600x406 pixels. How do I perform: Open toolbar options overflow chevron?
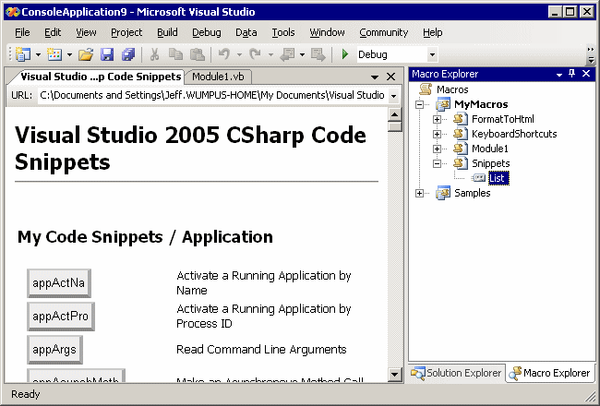point(591,55)
